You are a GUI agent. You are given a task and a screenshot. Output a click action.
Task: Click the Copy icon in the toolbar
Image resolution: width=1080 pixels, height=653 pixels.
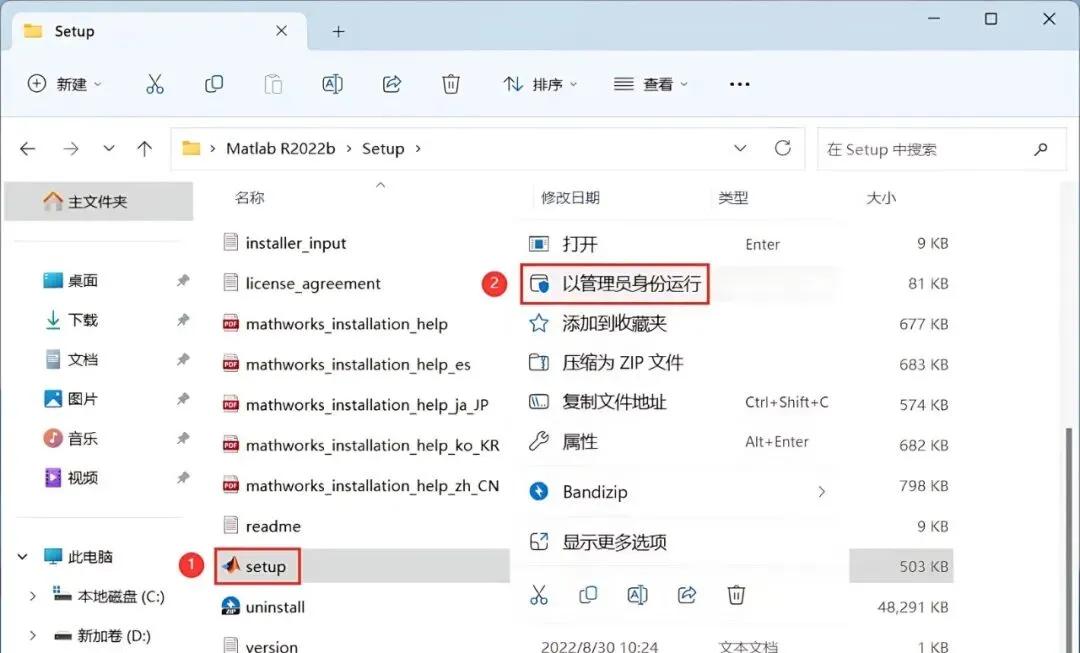pyautogui.click(x=214, y=84)
